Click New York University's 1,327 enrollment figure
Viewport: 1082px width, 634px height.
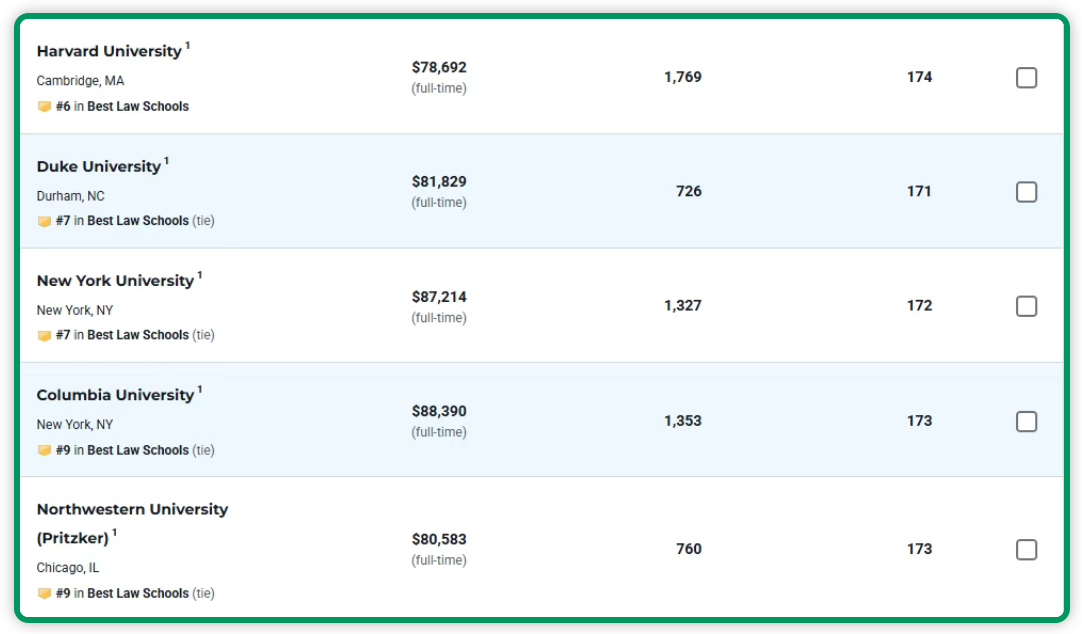point(683,306)
